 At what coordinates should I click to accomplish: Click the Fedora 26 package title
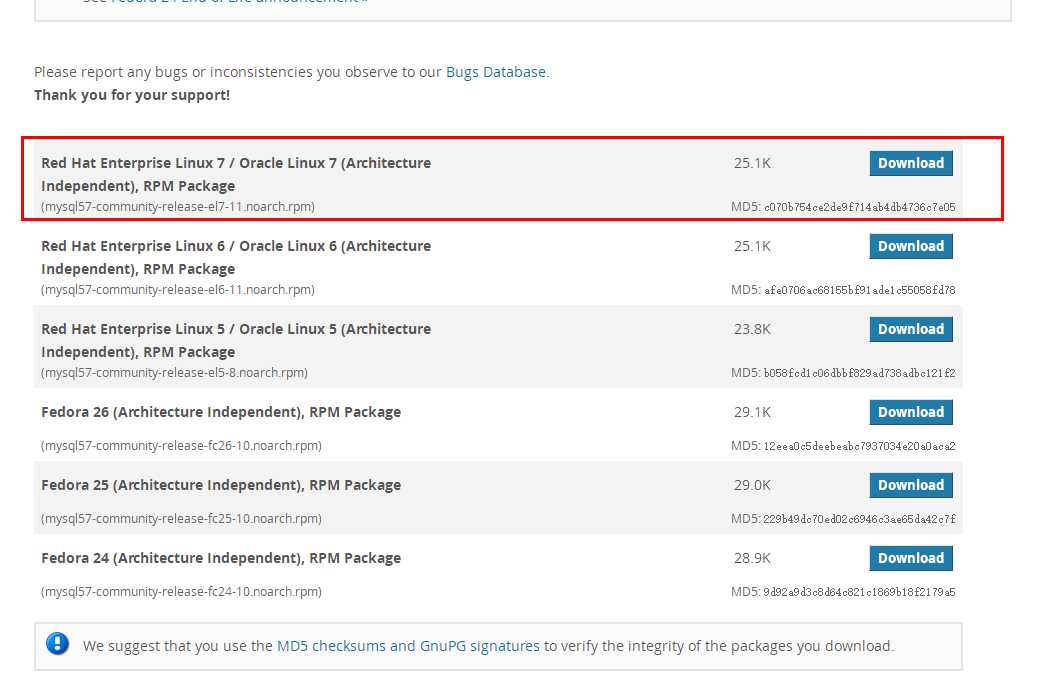[x=221, y=412]
